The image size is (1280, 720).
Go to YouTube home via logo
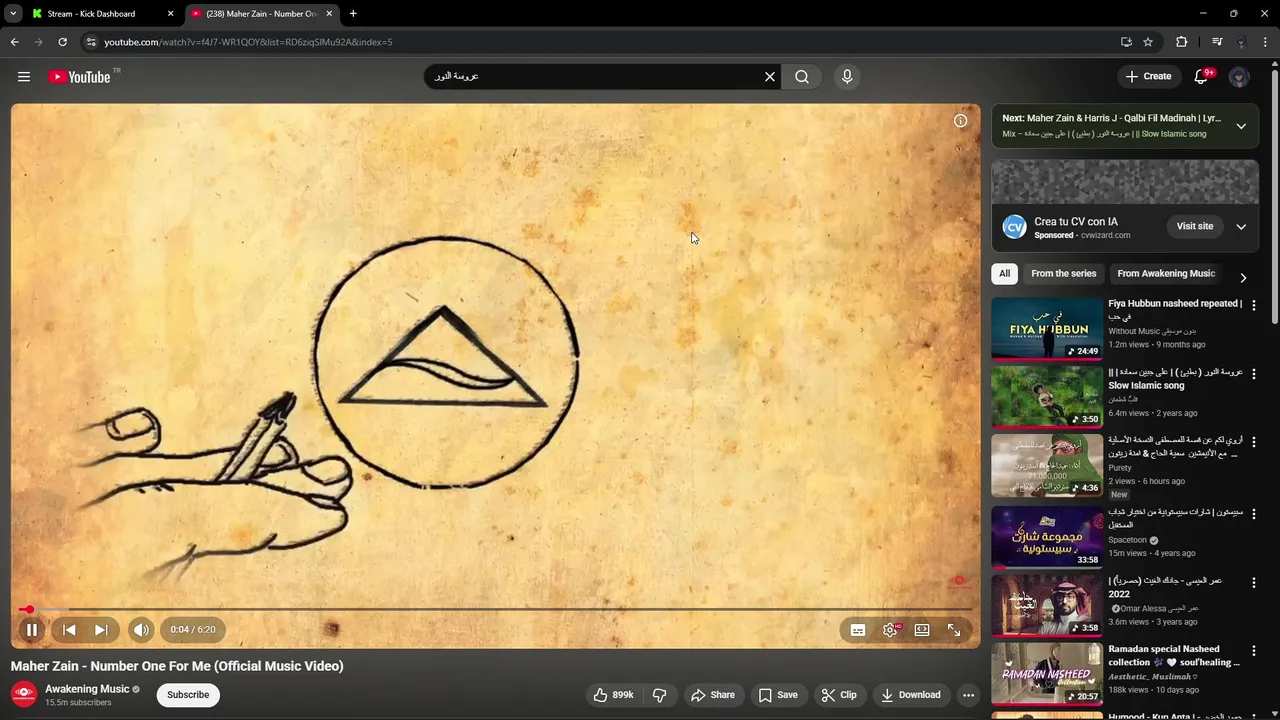click(79, 77)
